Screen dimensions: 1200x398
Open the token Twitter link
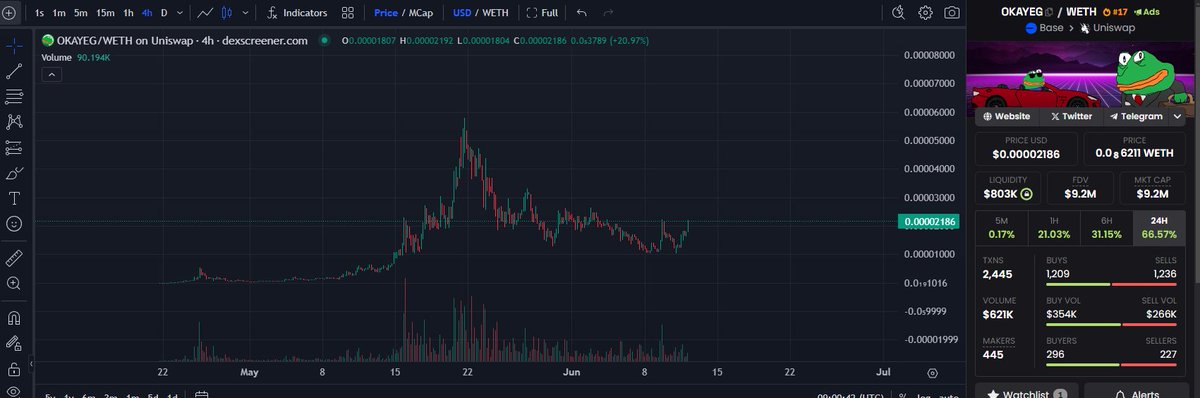[x=1071, y=116]
